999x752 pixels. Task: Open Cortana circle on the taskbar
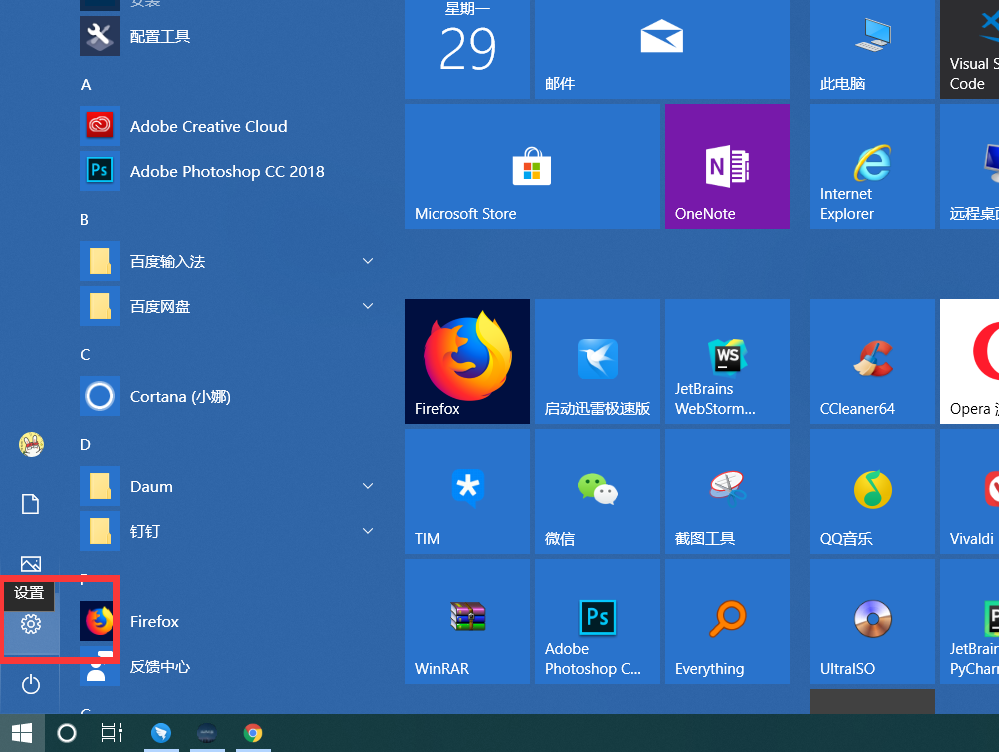coord(67,733)
